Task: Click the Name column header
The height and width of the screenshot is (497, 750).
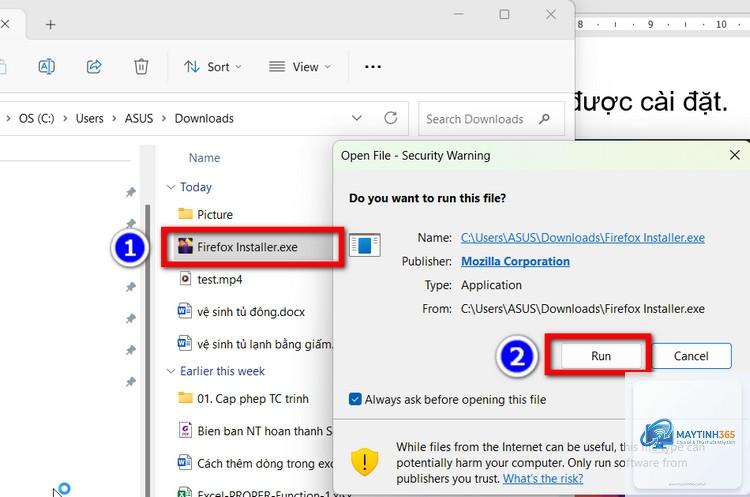Action: [x=204, y=158]
